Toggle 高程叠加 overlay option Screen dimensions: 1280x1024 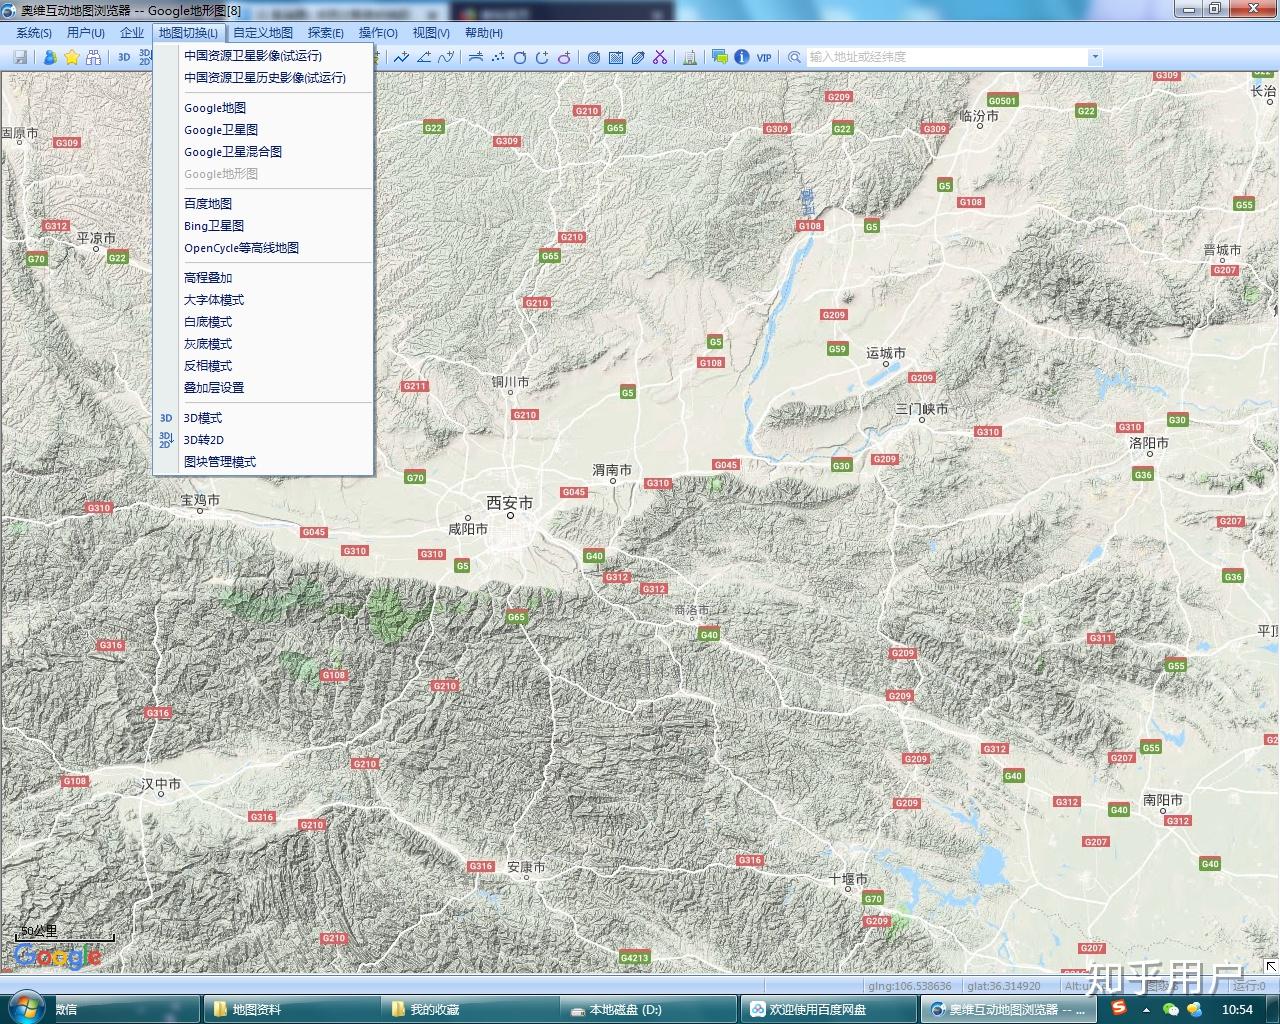pos(208,278)
